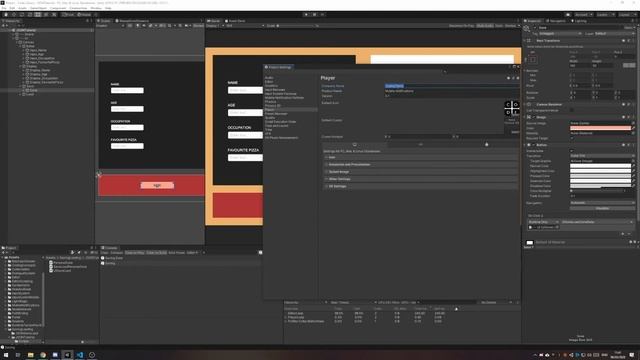Pick Image color with the eyedropper icon
Image resolution: width=640 pixels, height=360 pixels.
(x=633, y=128)
